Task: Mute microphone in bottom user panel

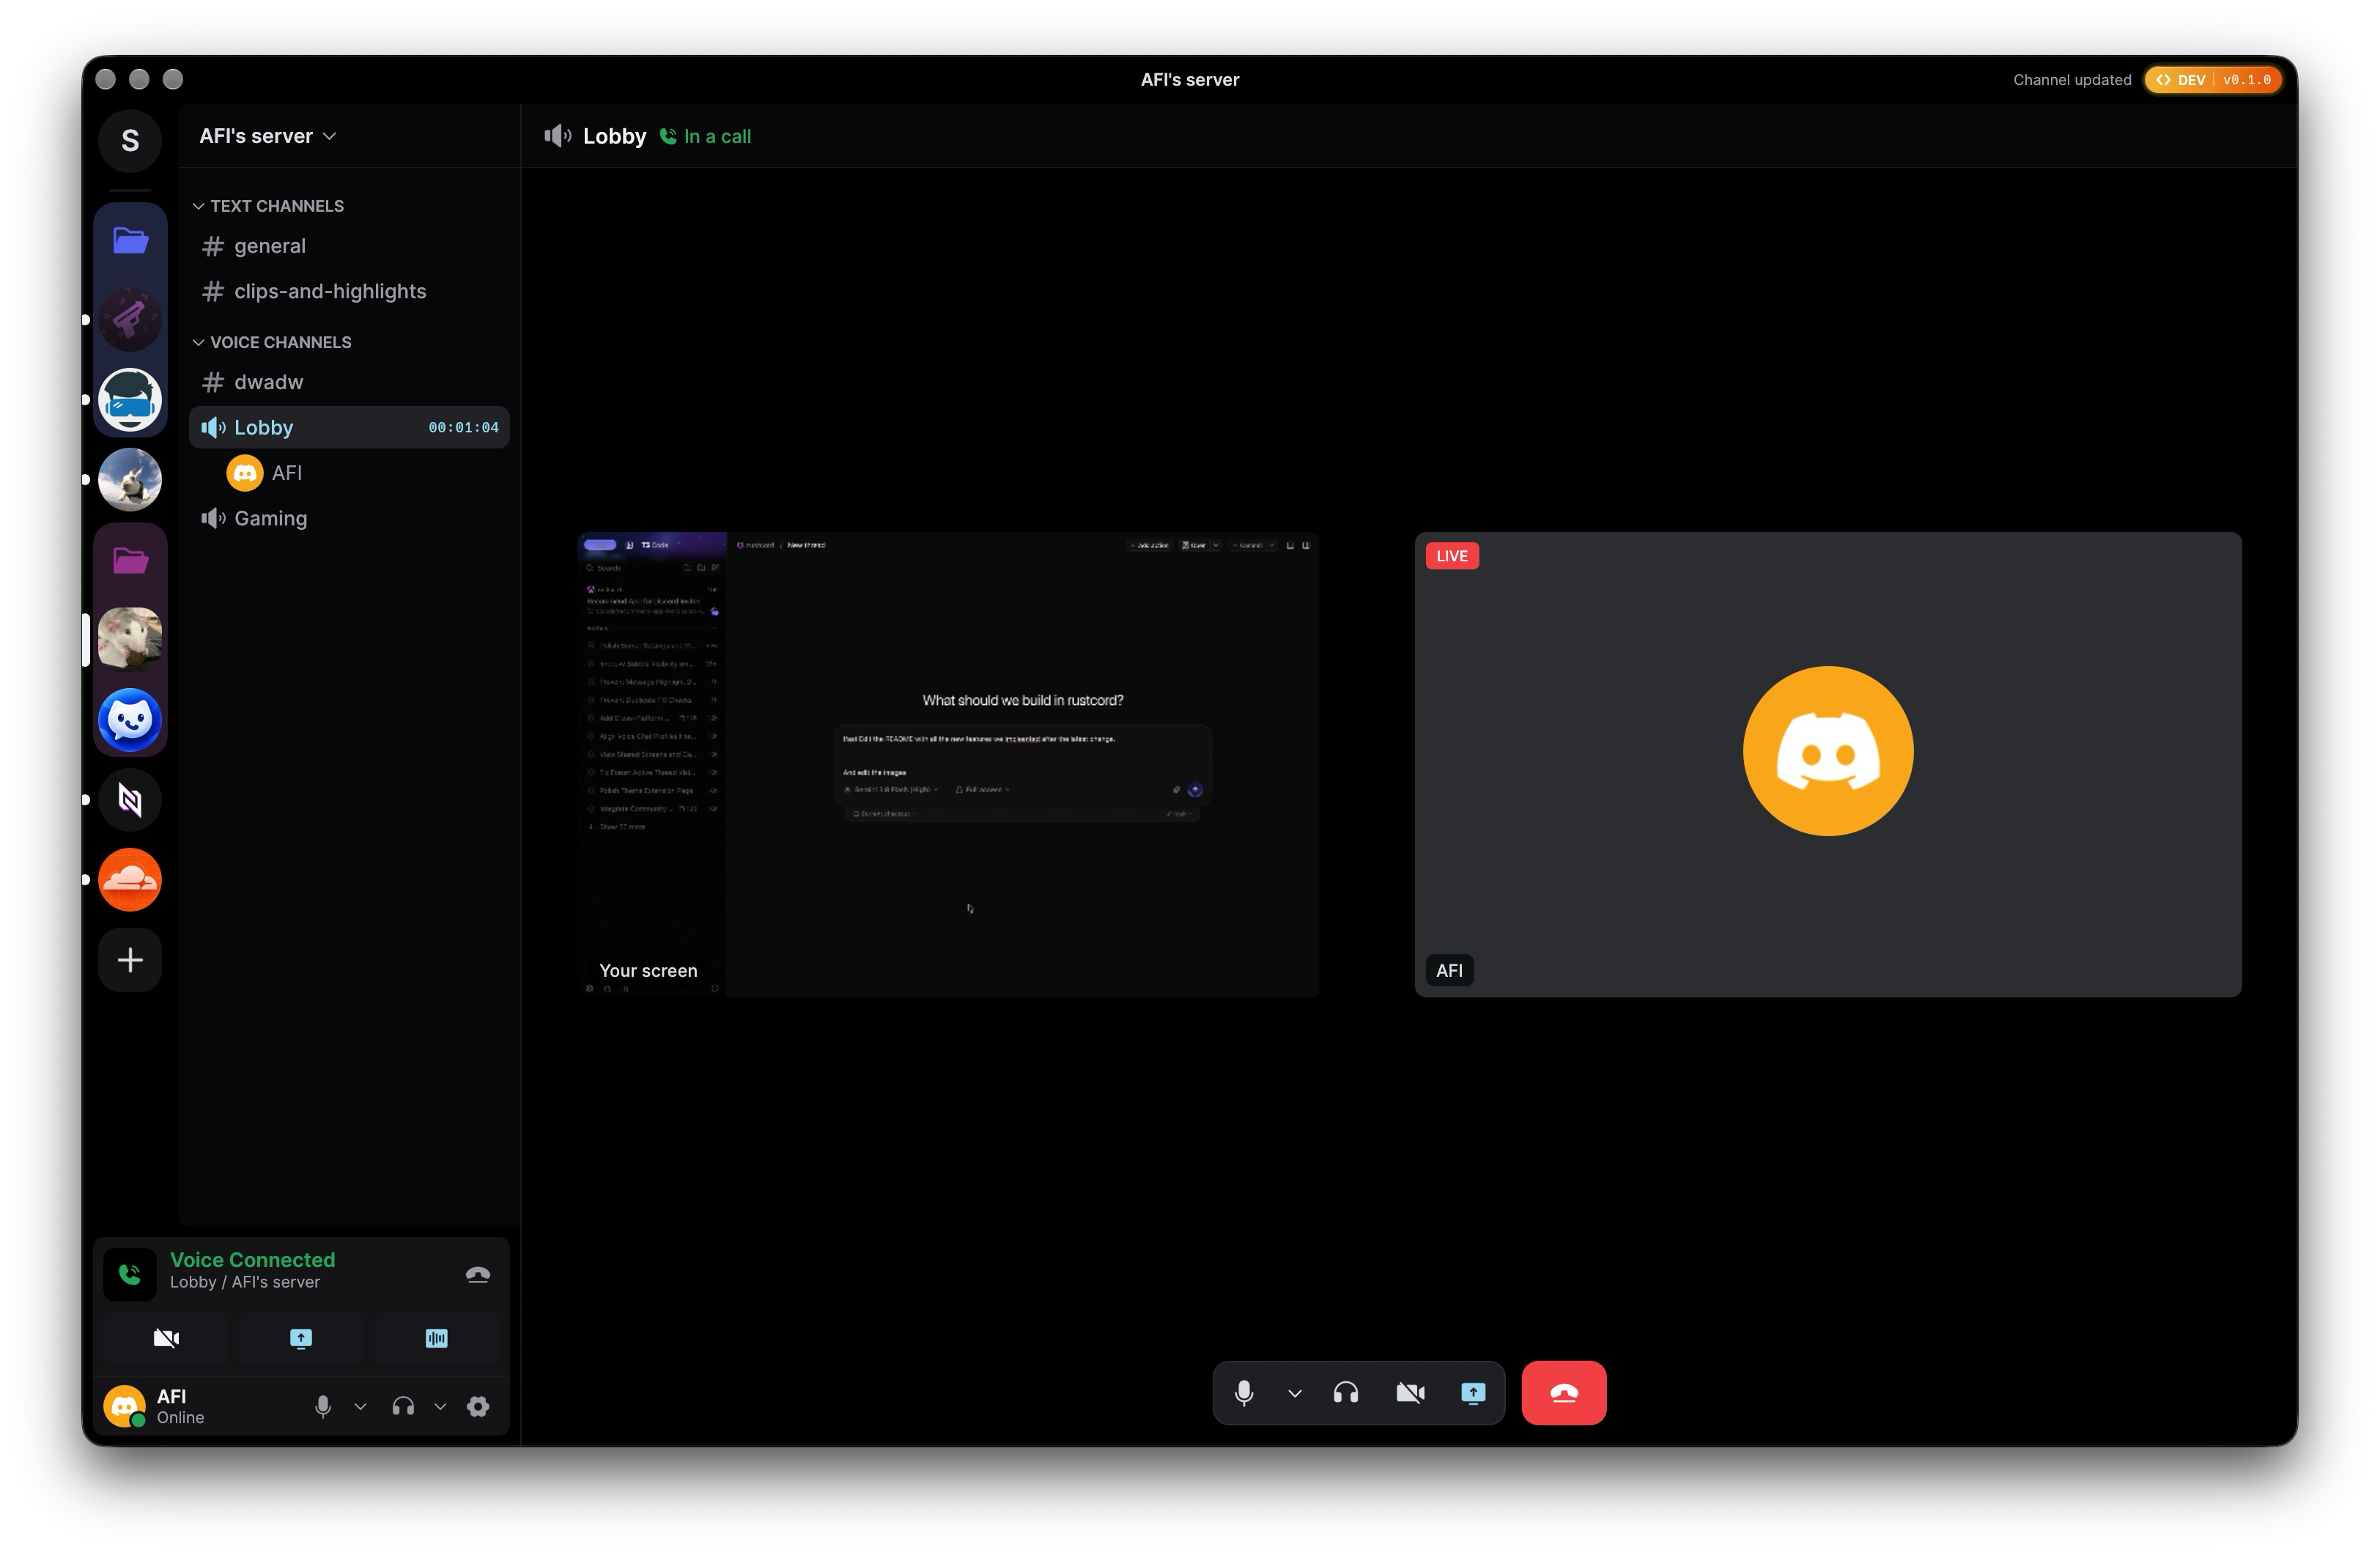Action: click(323, 1406)
